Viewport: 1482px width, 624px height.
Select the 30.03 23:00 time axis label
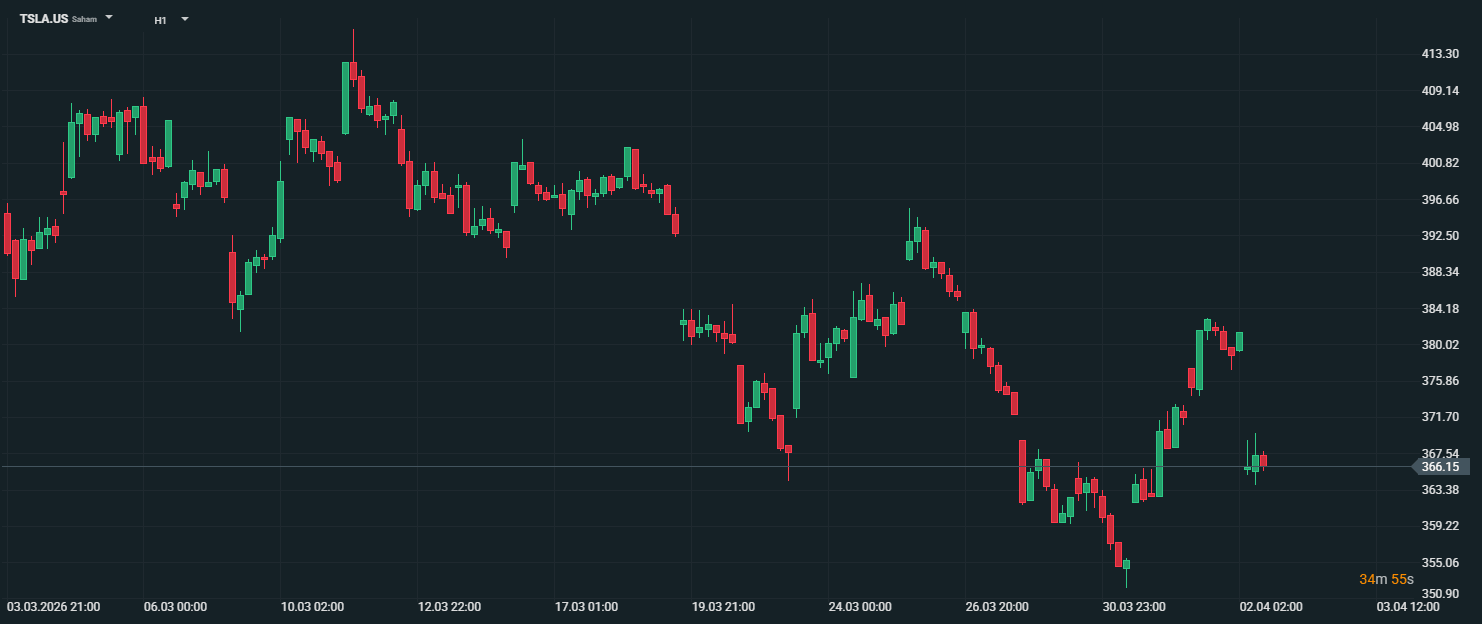click(1134, 607)
